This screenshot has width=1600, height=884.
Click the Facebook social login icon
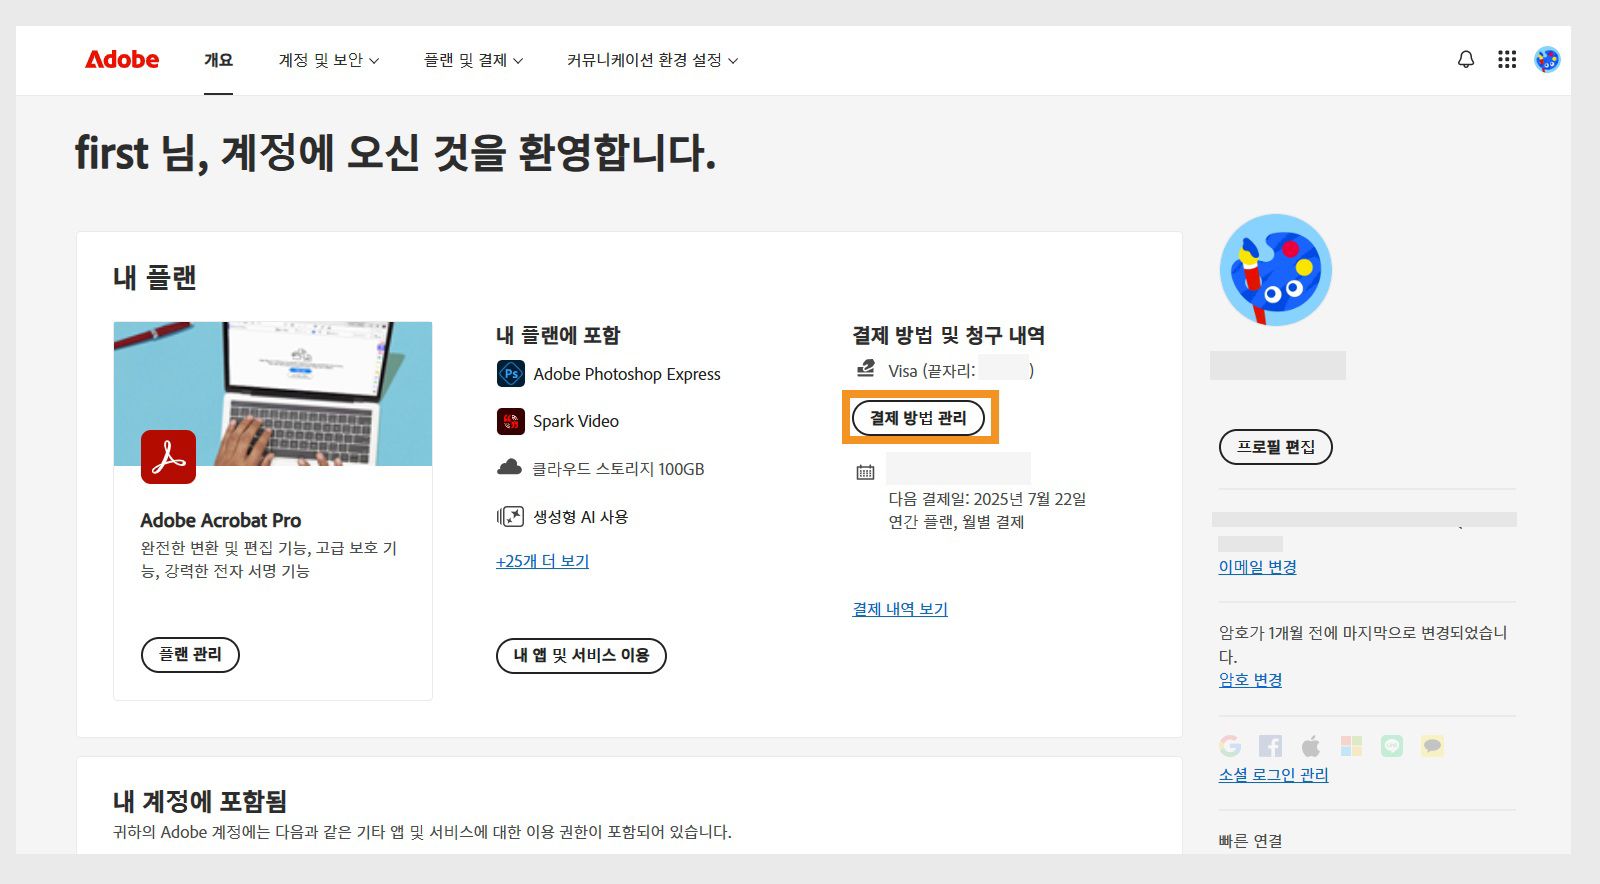1270,746
